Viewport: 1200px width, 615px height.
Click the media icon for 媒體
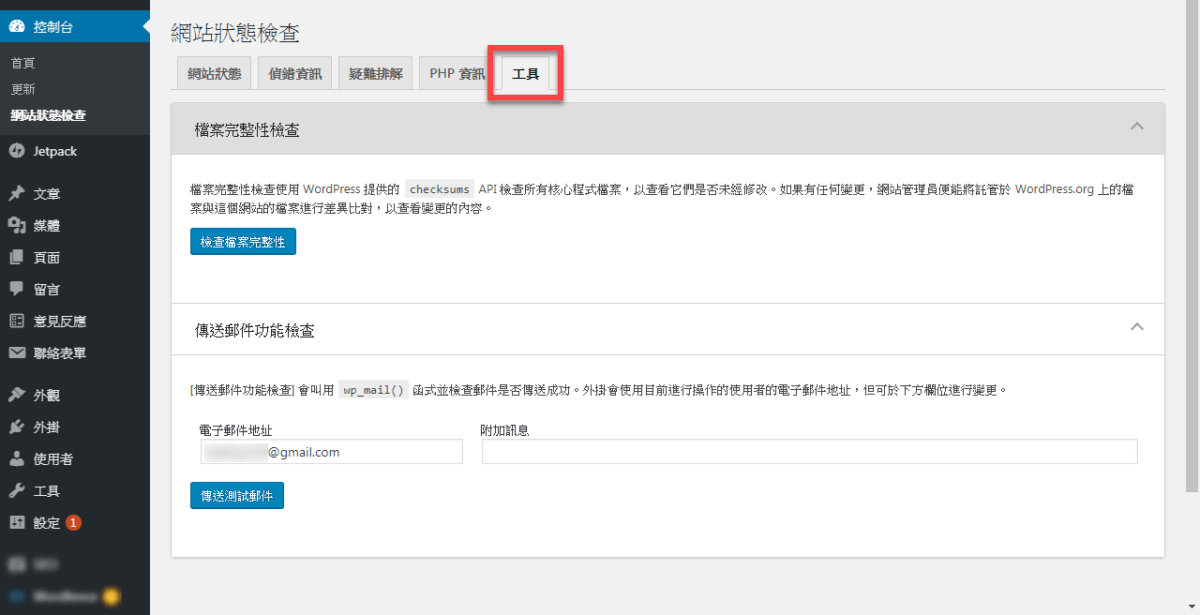coord(17,226)
